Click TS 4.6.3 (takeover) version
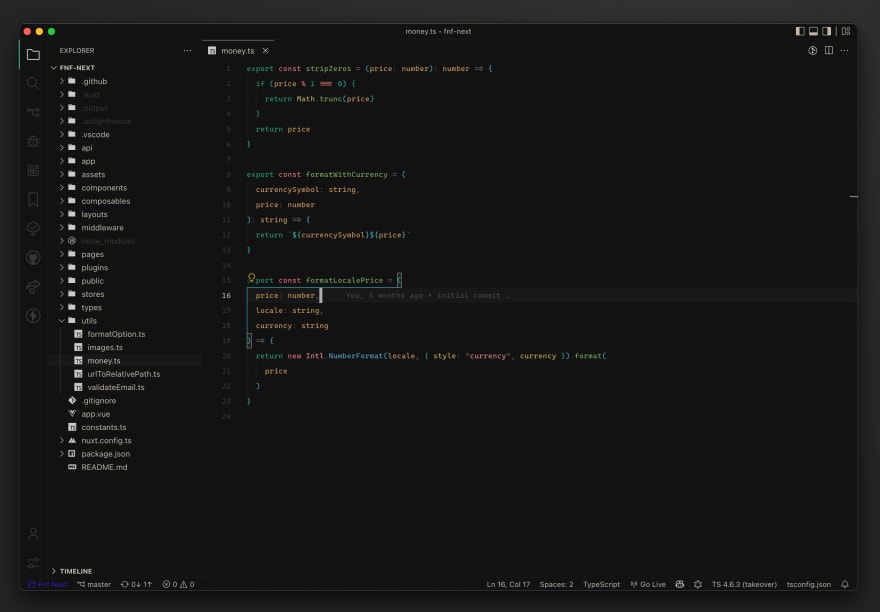Image resolution: width=880 pixels, height=612 pixels. coord(744,584)
